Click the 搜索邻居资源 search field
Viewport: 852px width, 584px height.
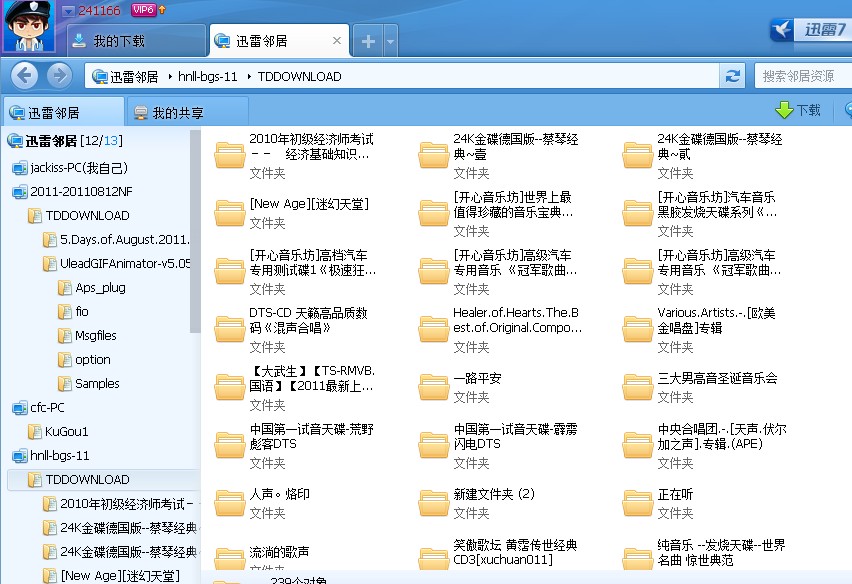tap(800, 74)
